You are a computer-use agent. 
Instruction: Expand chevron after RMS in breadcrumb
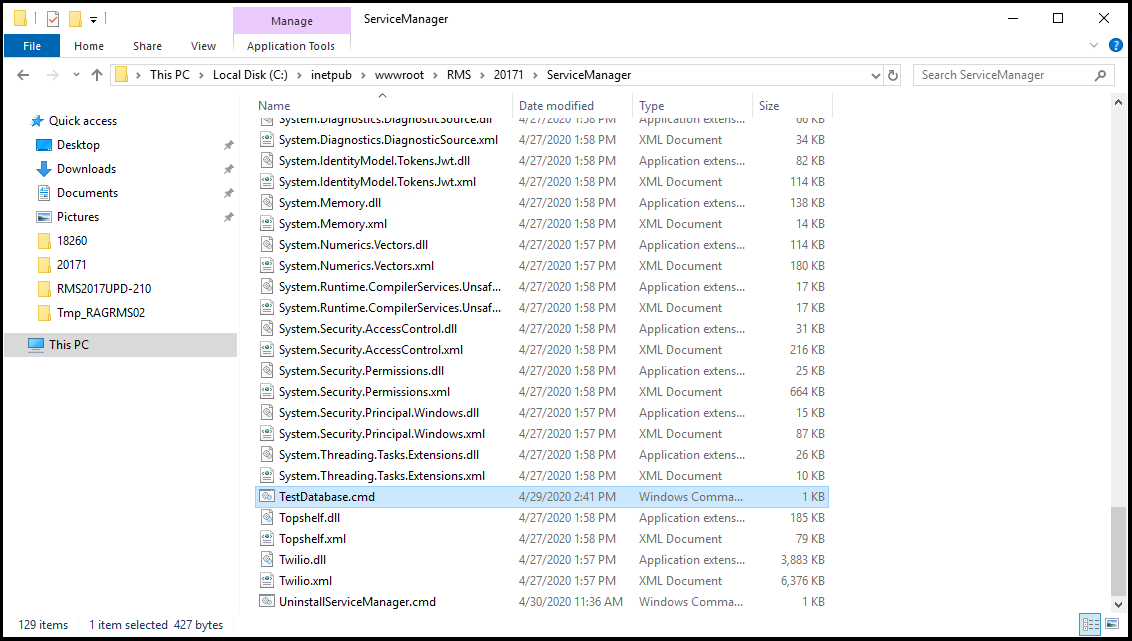tap(482, 75)
